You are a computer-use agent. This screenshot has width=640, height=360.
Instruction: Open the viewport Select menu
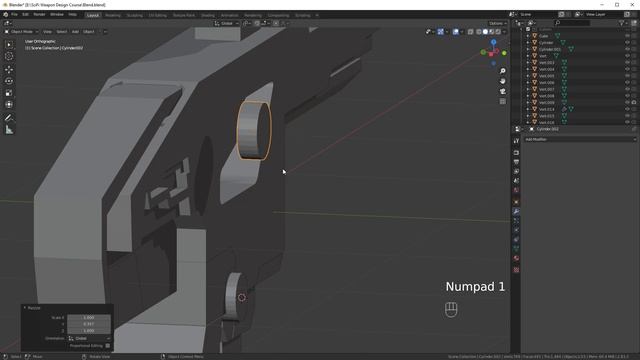(x=62, y=31)
